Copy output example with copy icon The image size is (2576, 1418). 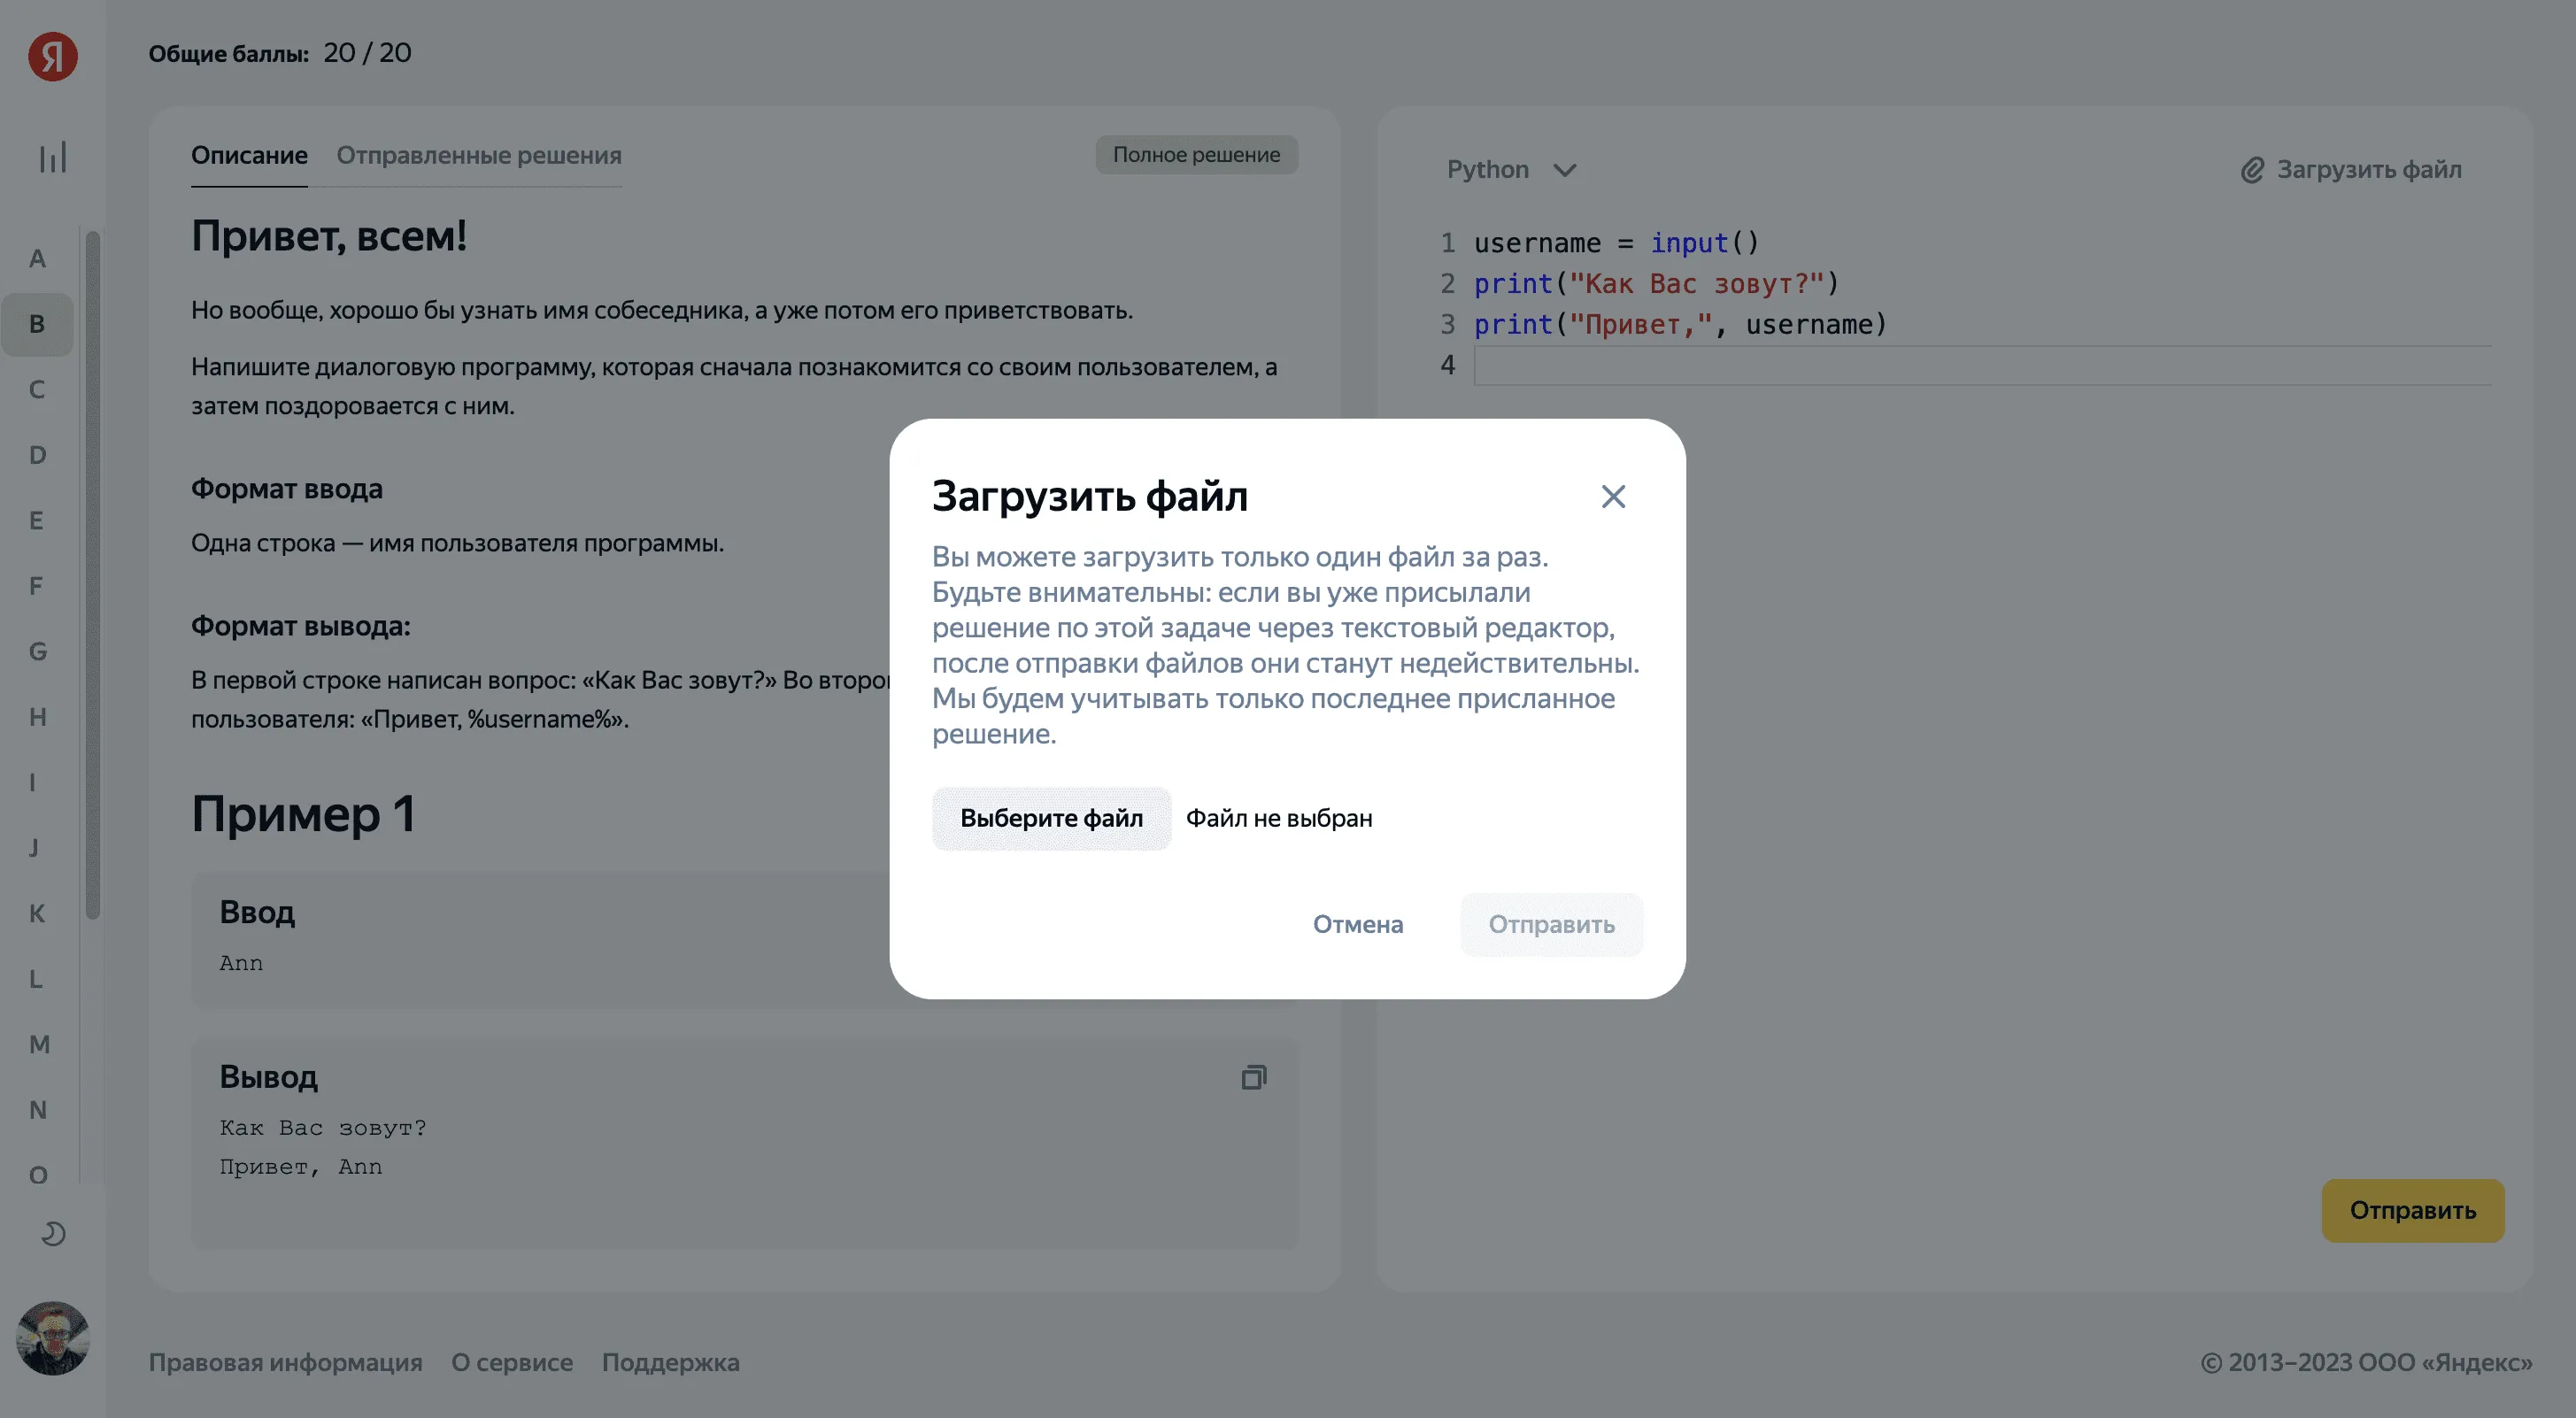point(1253,1077)
